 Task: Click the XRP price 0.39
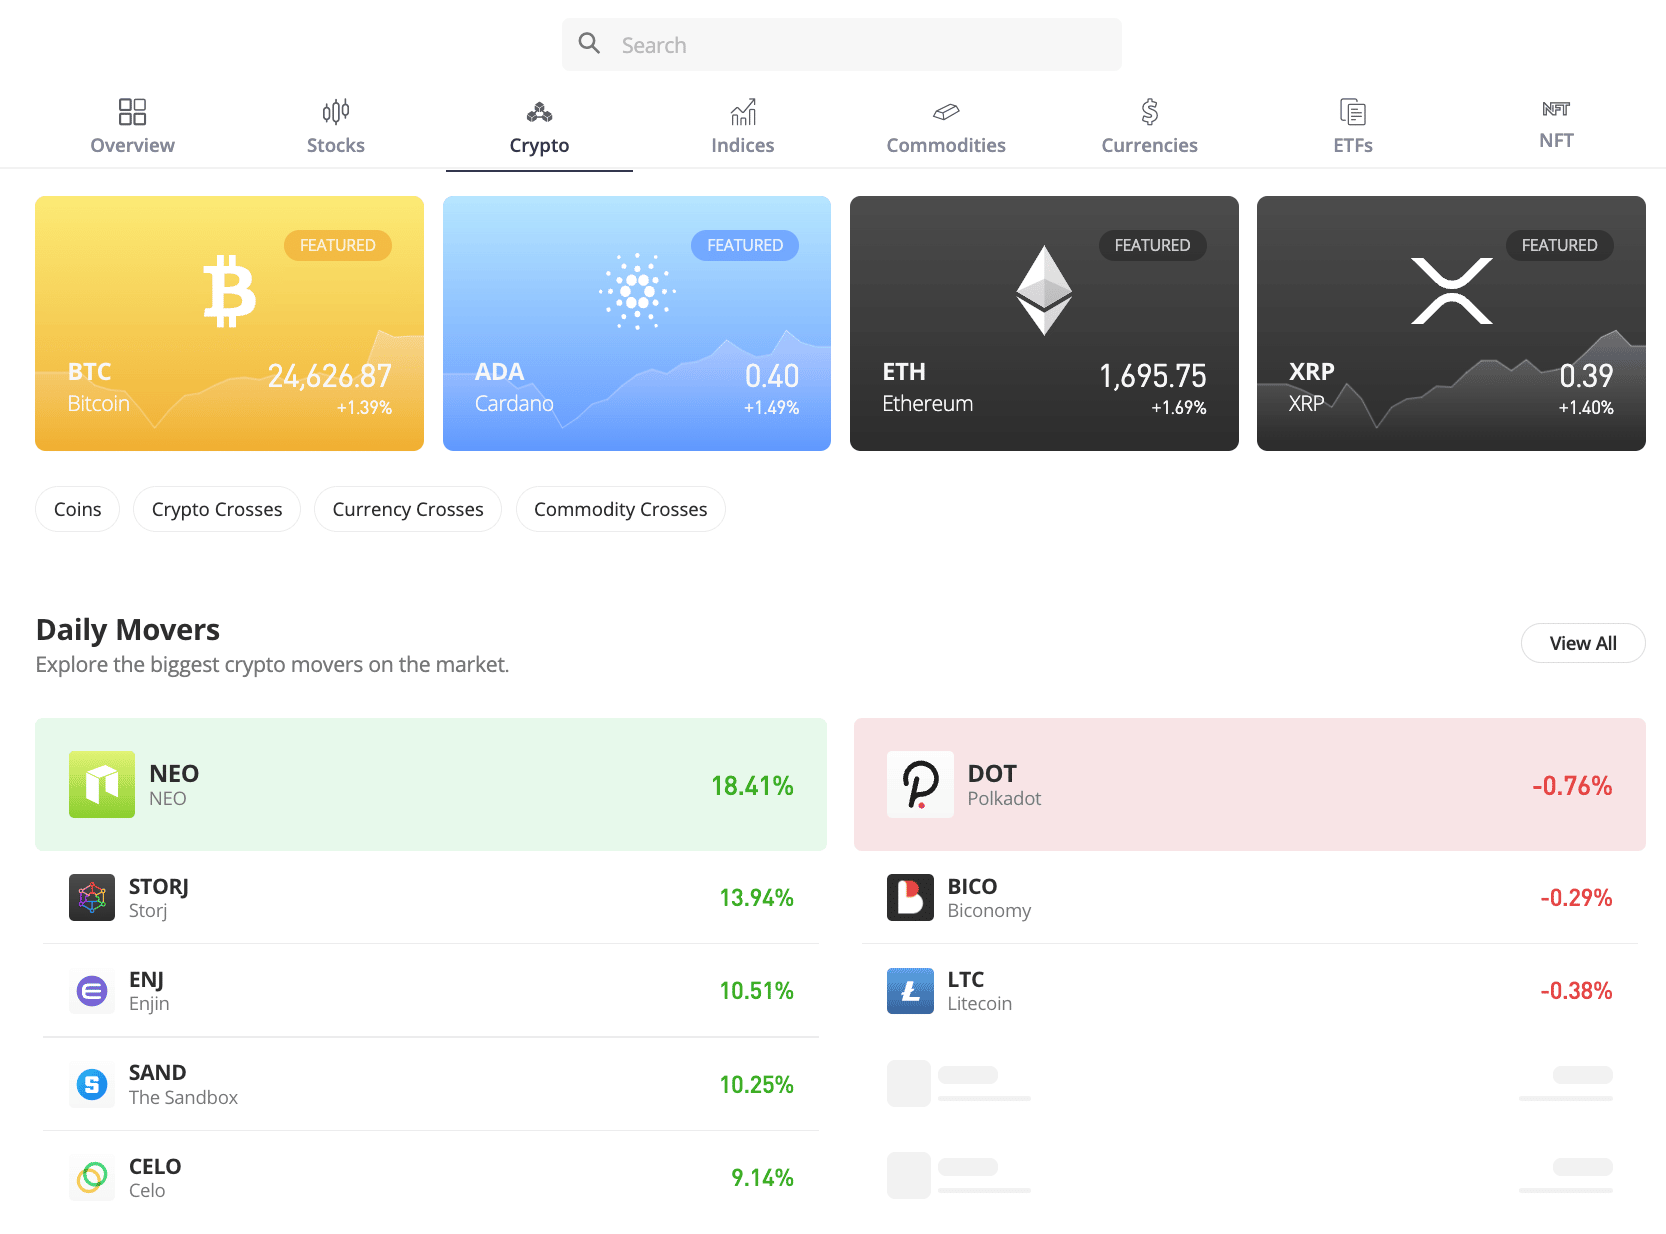pyautogui.click(x=1586, y=376)
